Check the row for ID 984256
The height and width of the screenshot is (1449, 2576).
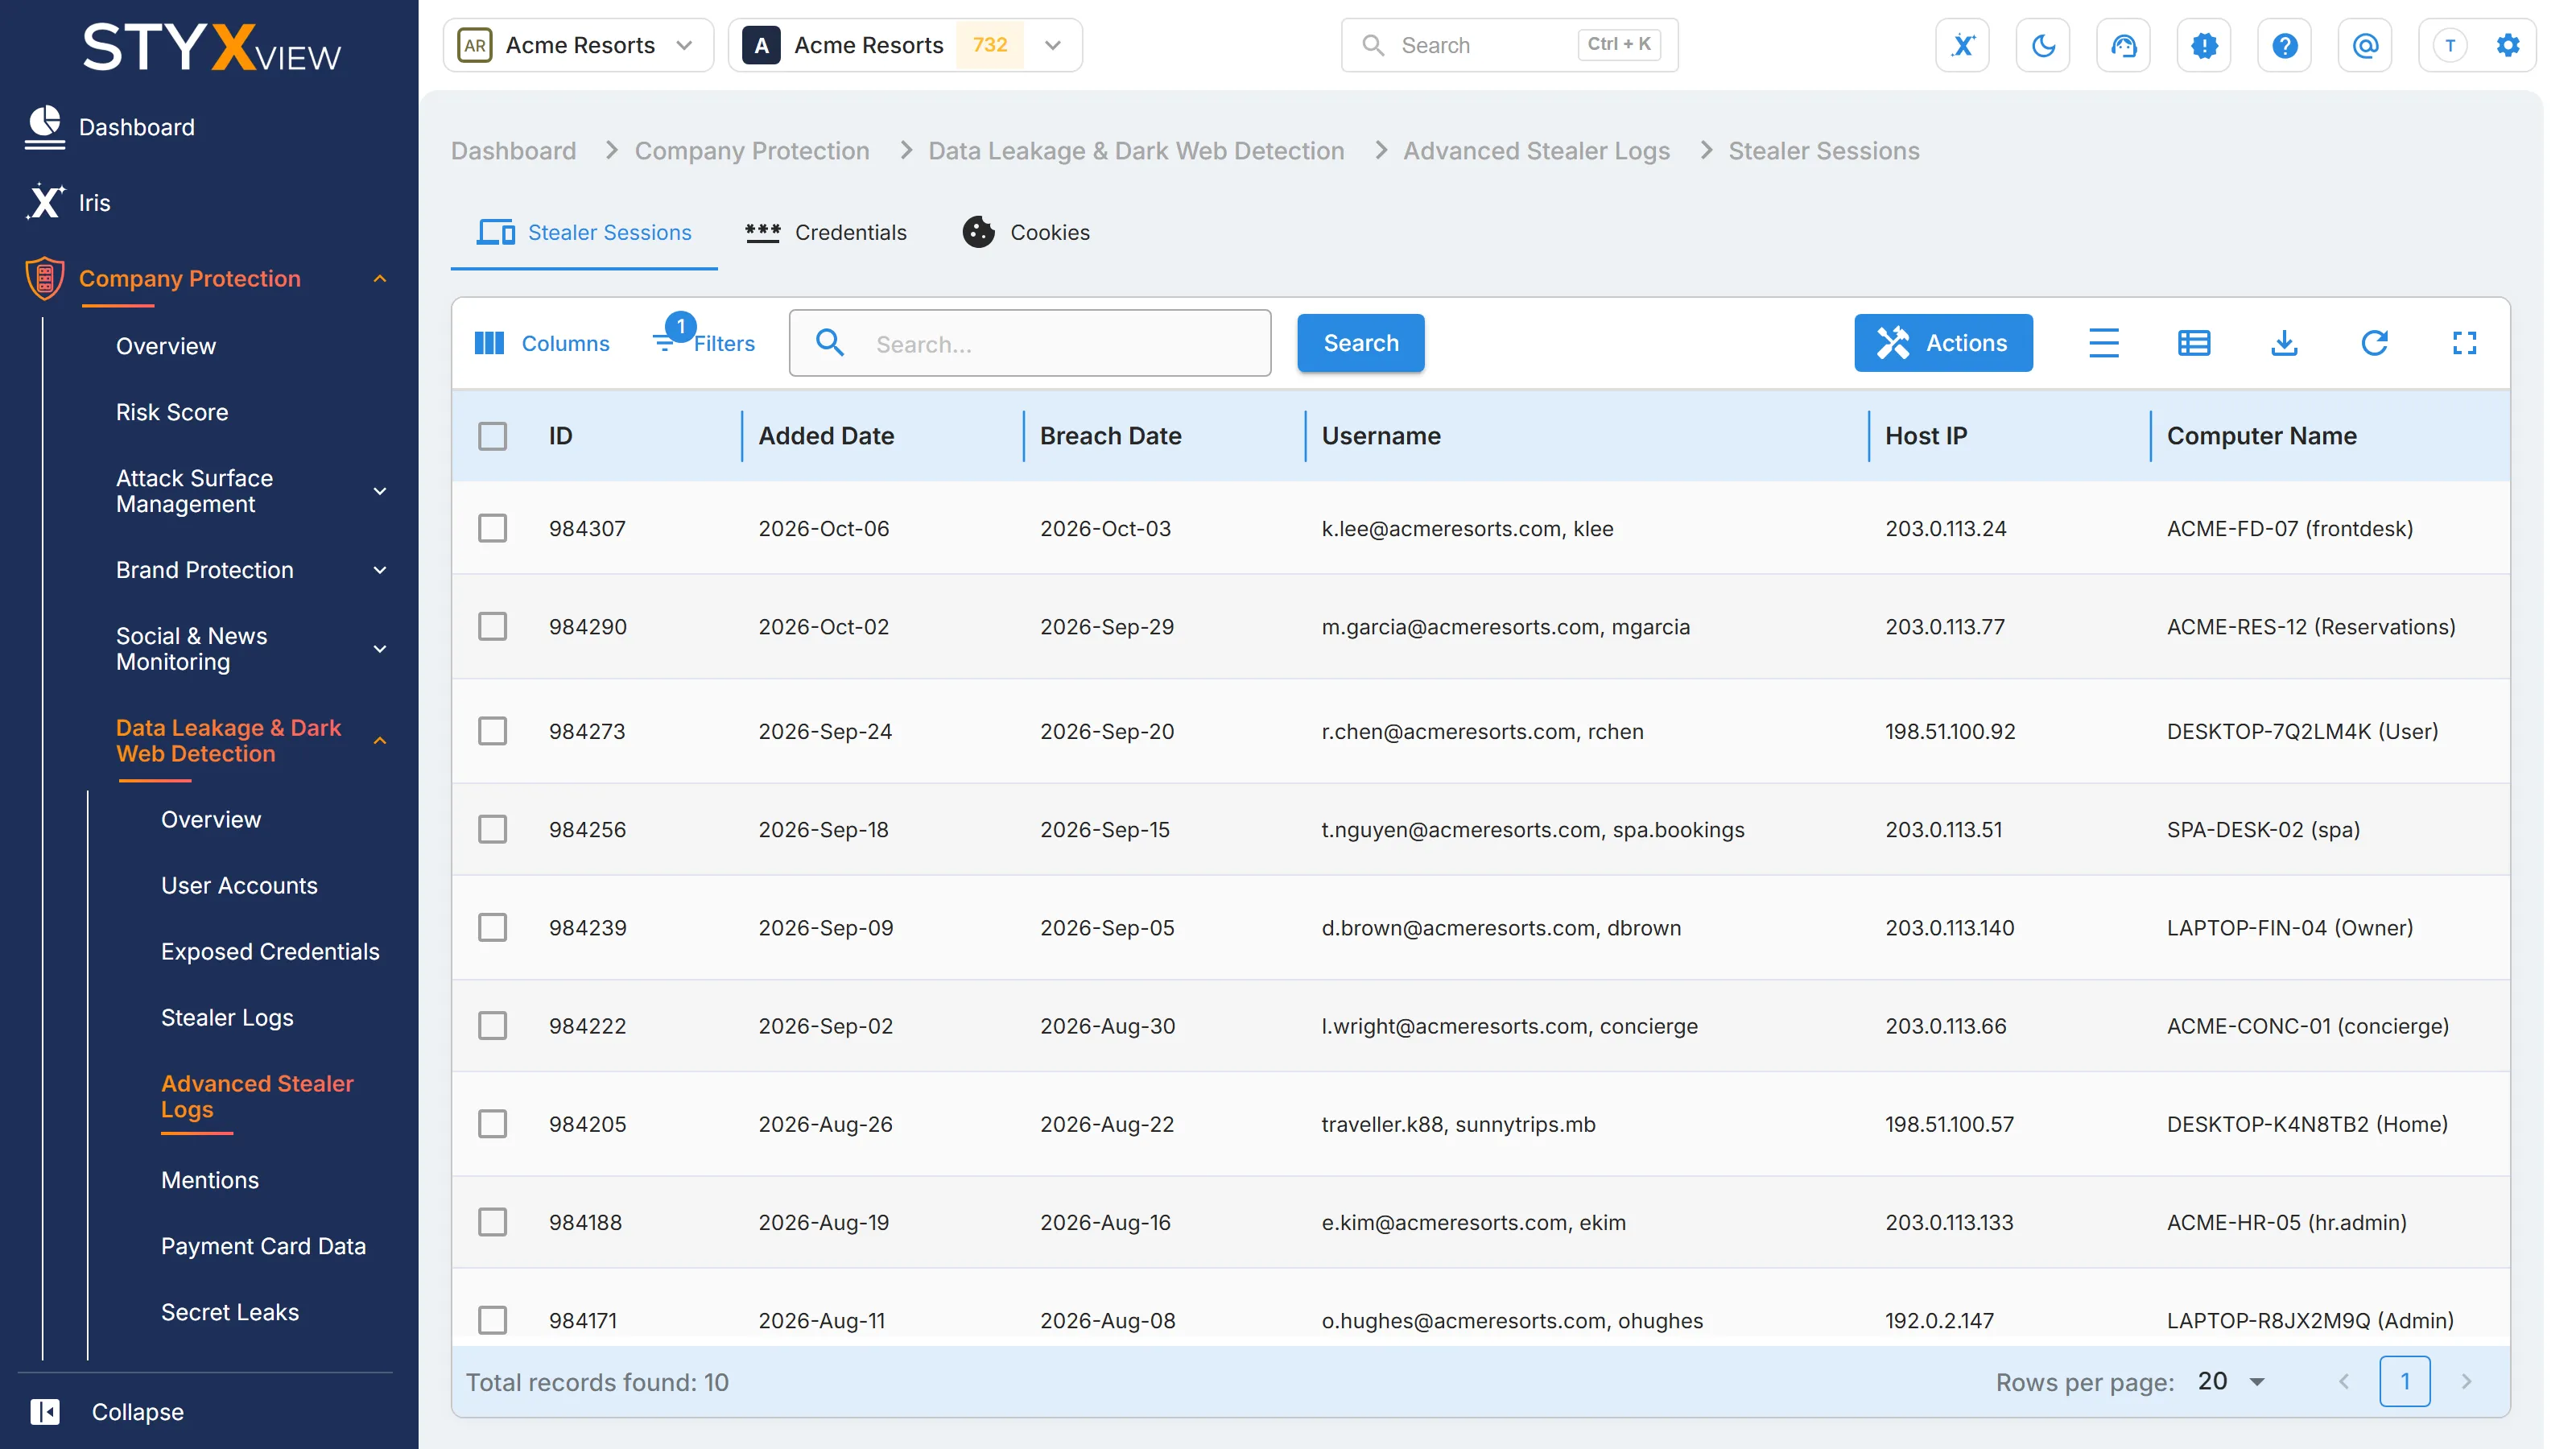pyautogui.click(x=492, y=829)
